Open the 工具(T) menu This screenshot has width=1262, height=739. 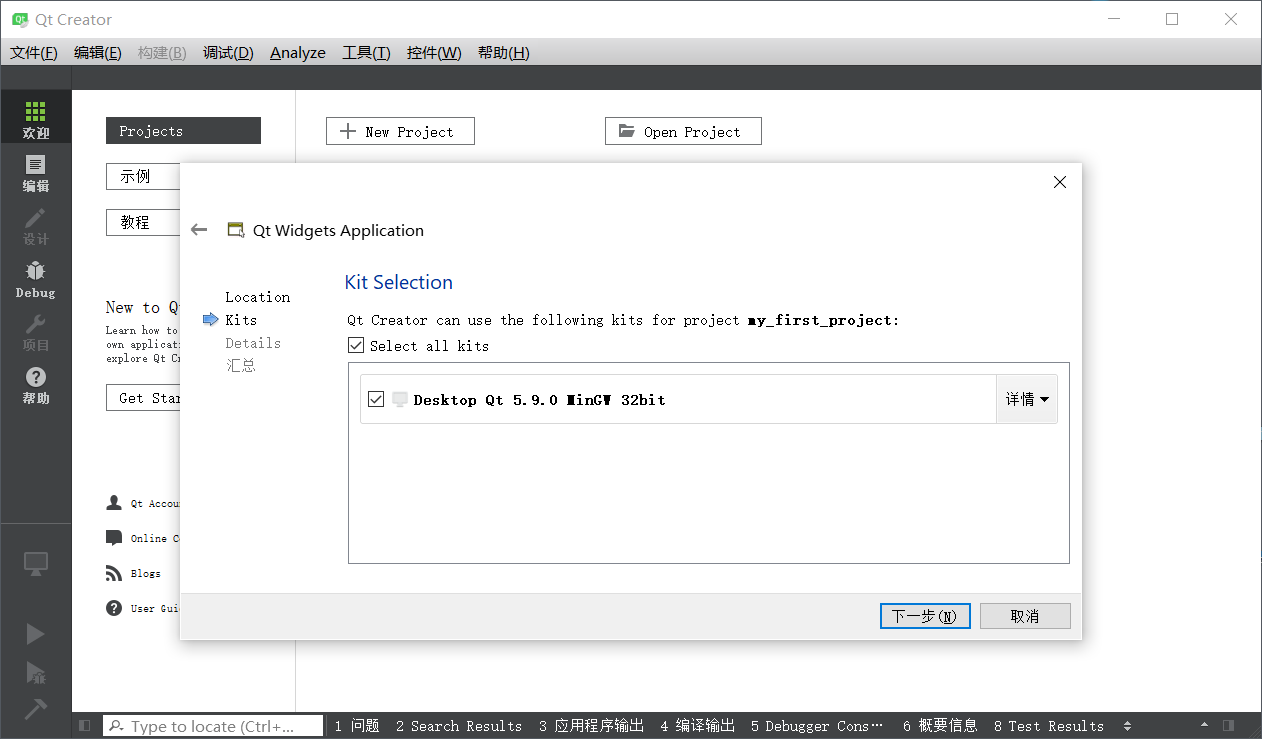tap(365, 53)
